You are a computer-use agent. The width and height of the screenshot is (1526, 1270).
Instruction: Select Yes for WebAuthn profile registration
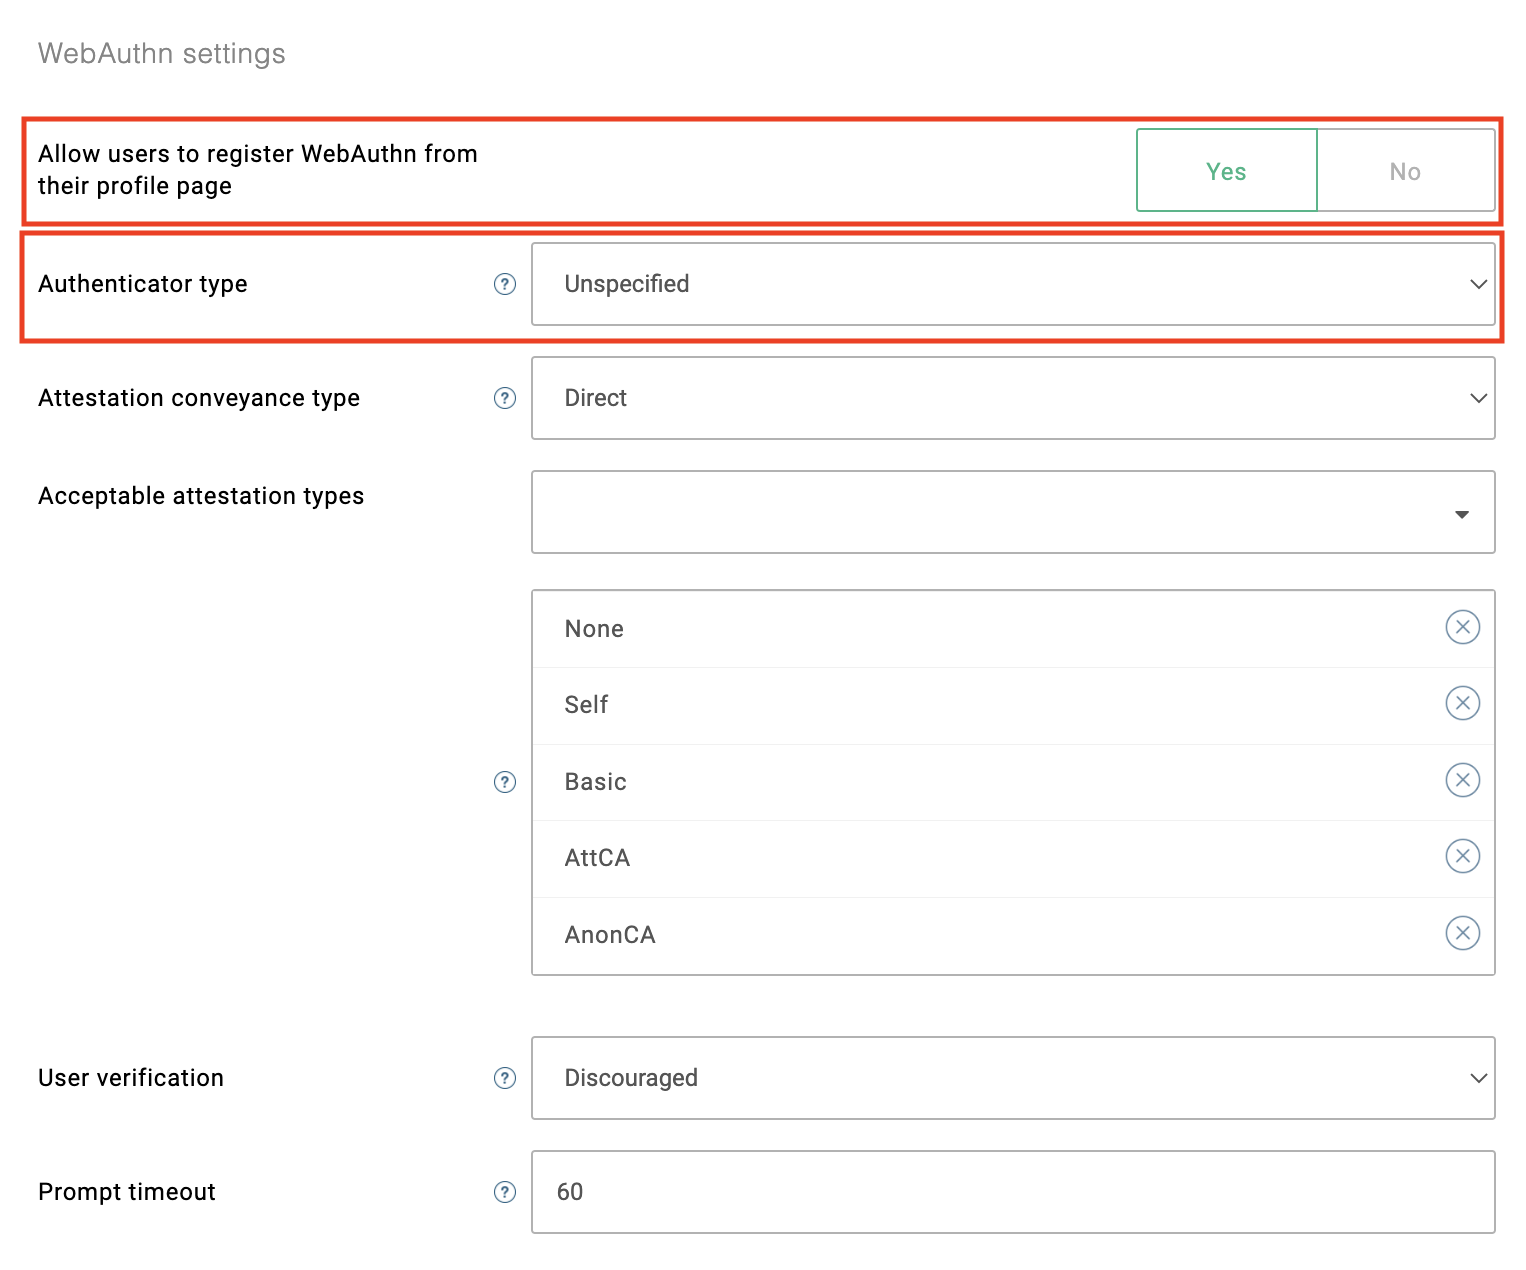pos(1227,171)
